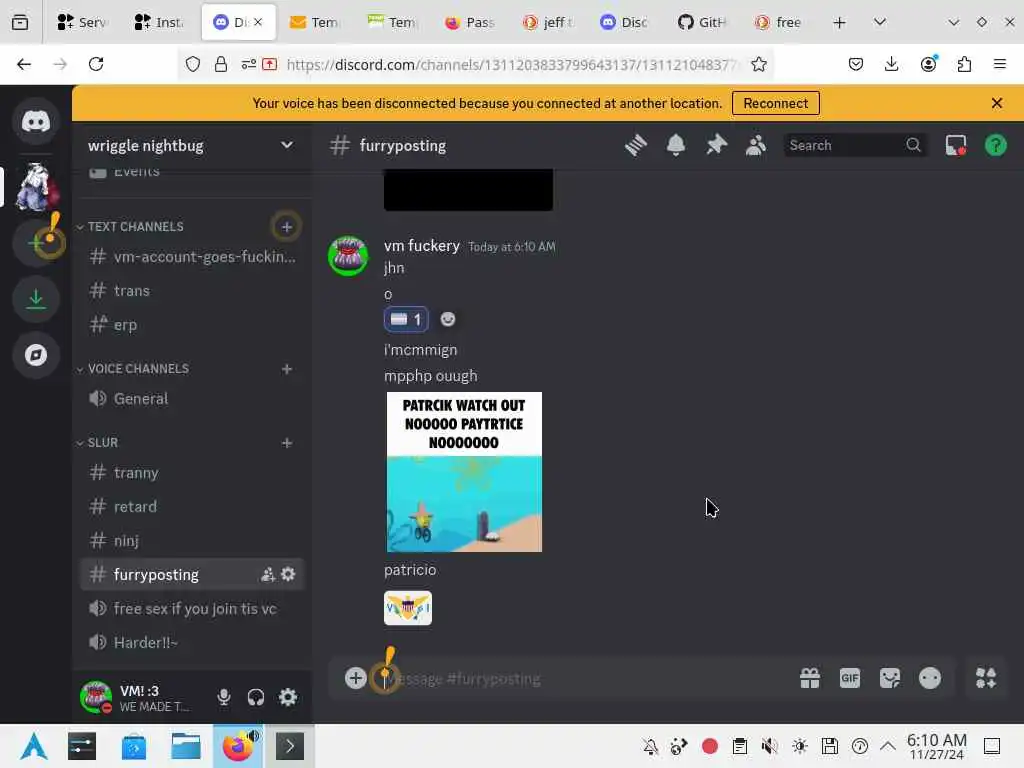Viewport: 1024px width, 768px height.
Task: Collapse the TEXT CHANNELS category
Action: (x=131, y=227)
